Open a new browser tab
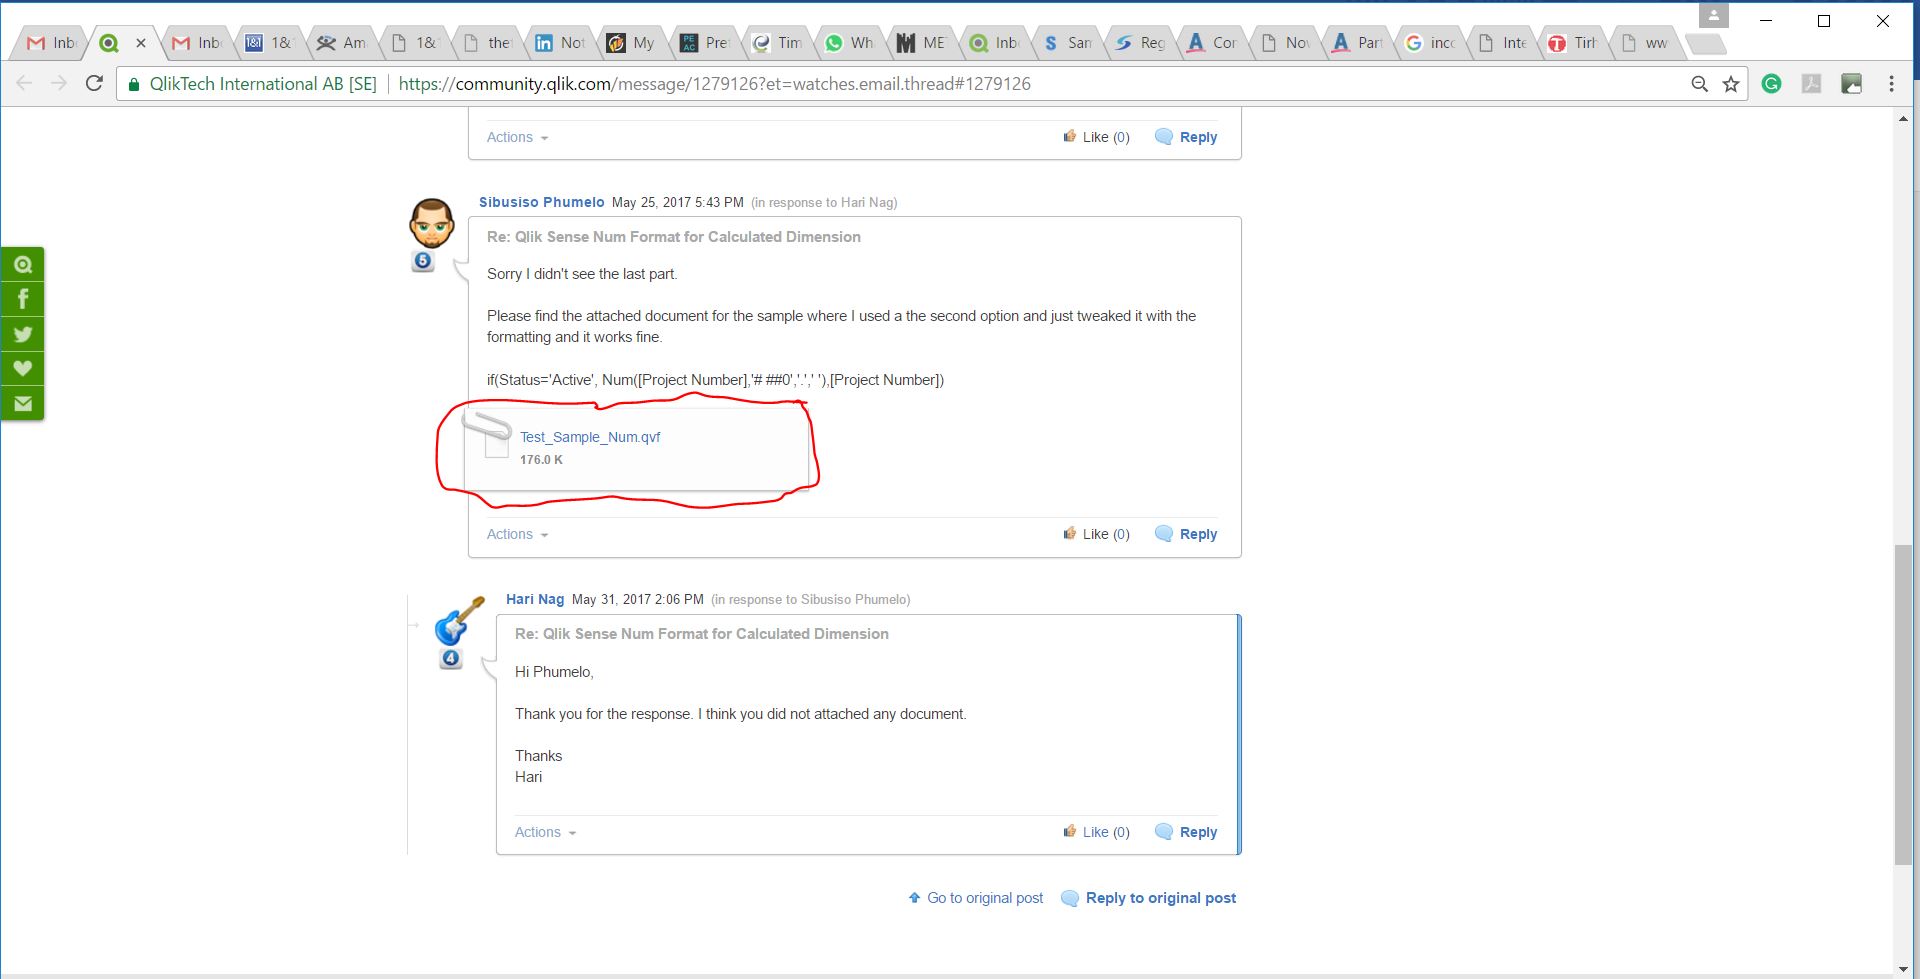Screen dimensions: 1920x979 pos(1706,44)
